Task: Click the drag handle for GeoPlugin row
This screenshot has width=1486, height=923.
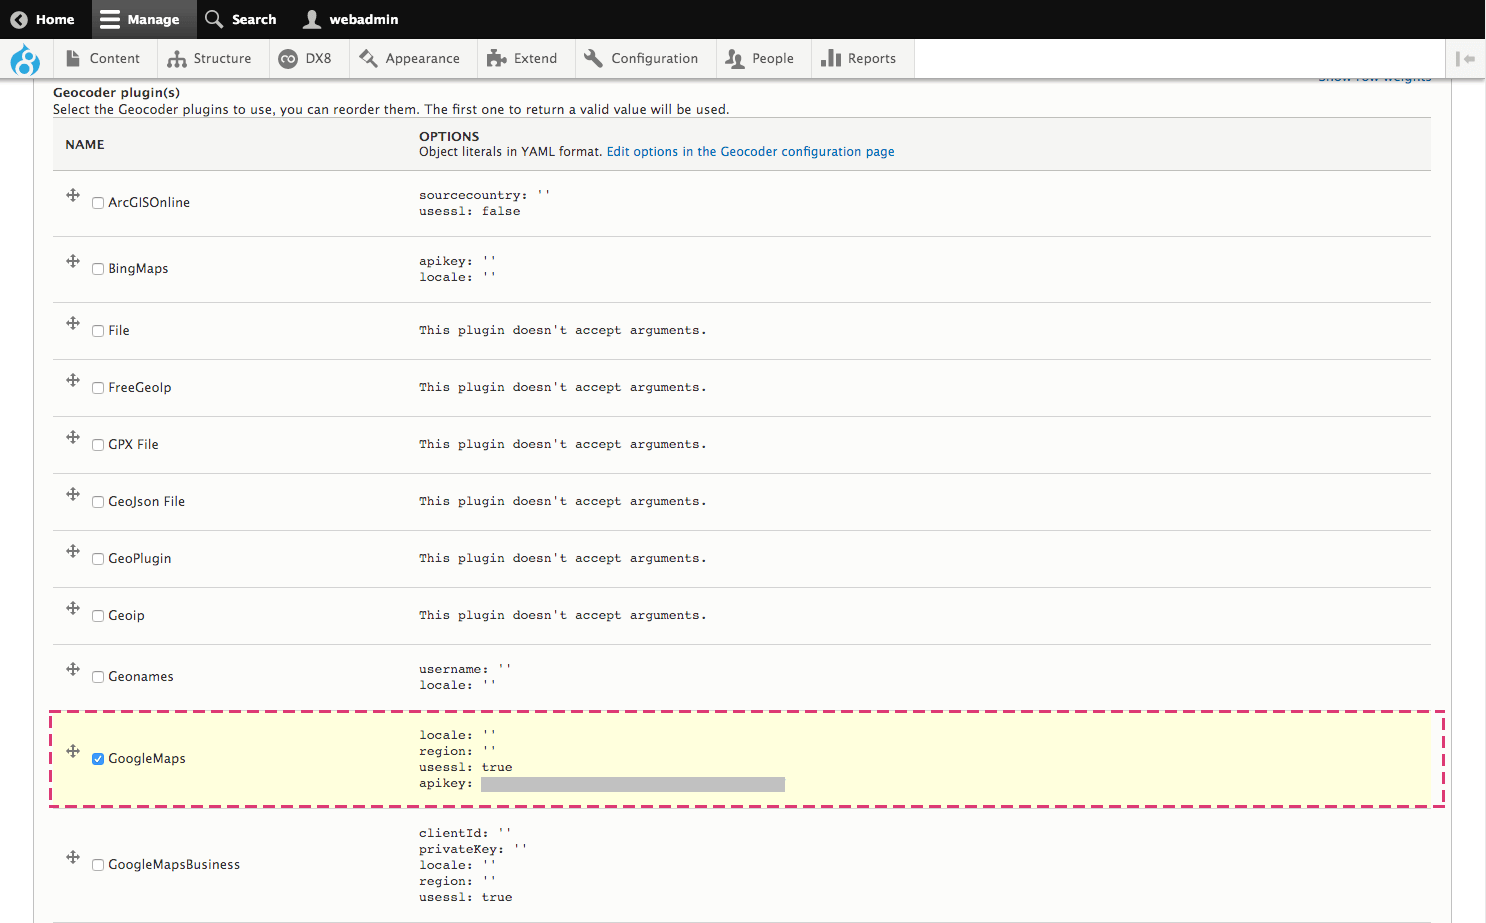Action: (73, 551)
